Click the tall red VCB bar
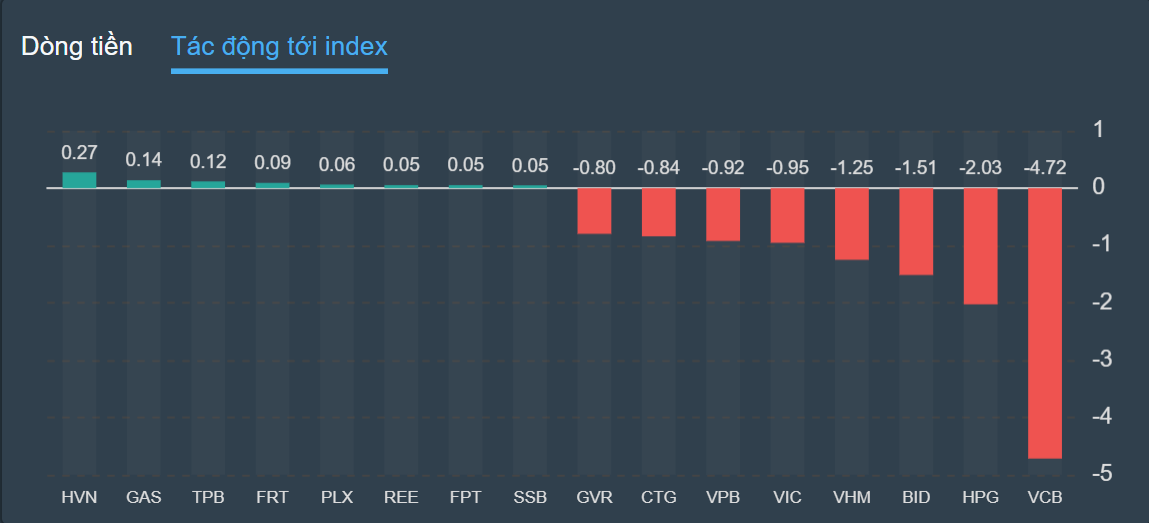This screenshot has height=523, width=1149. [x=1045, y=322]
